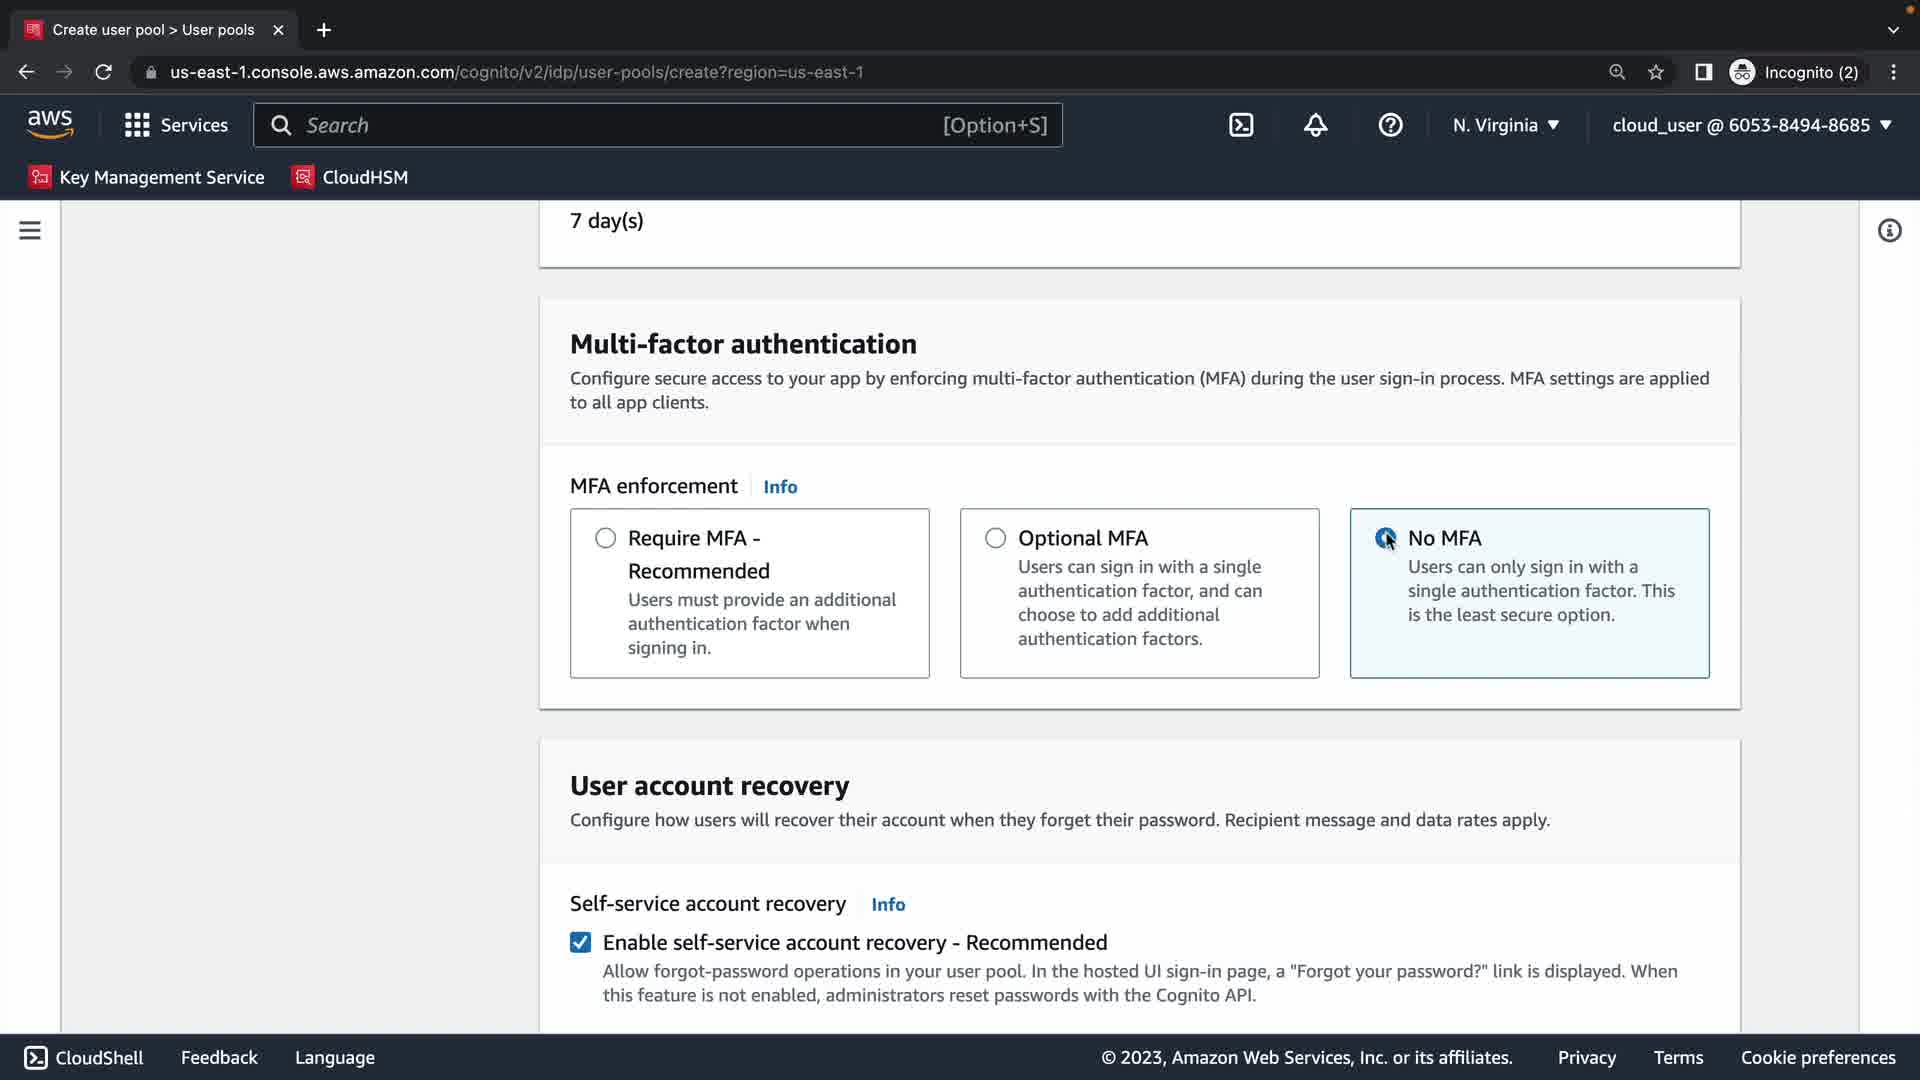Open the right-side info panel icon
Image resolution: width=1920 pixels, height=1080 pixels.
[x=1889, y=231]
